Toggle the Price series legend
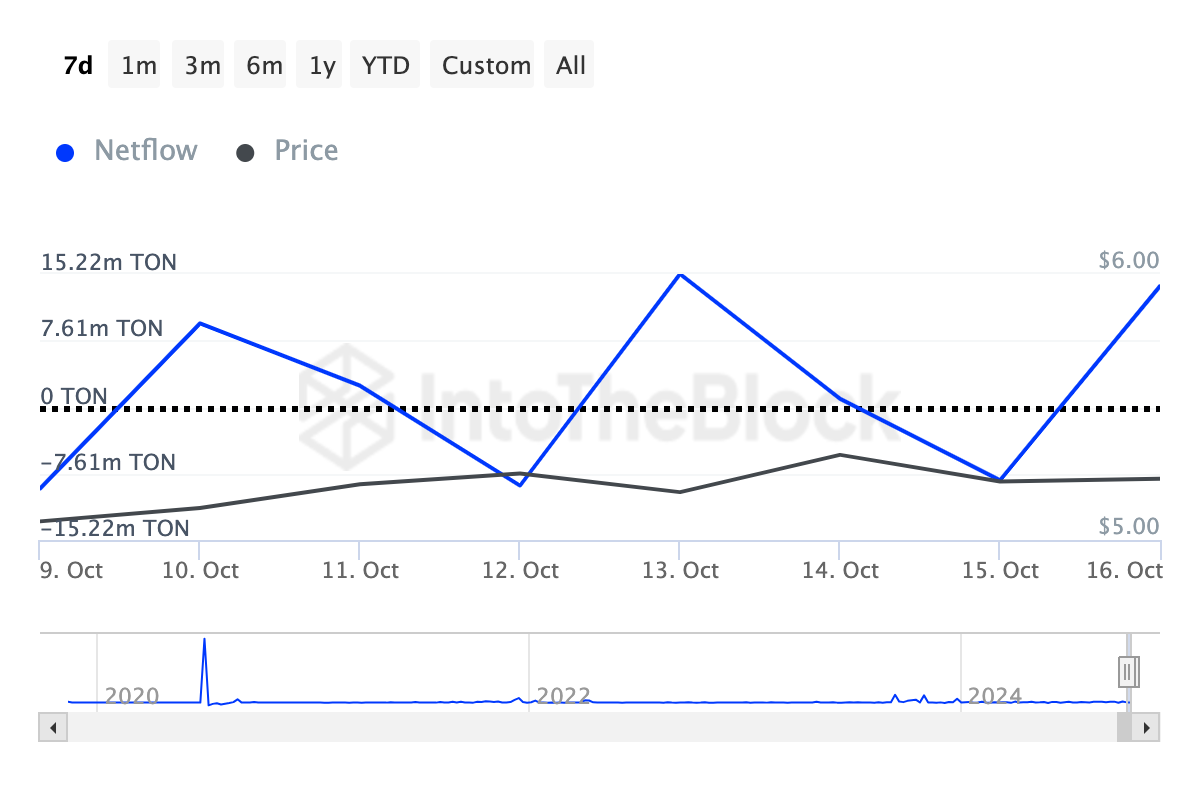The image size is (1200, 800). (x=306, y=151)
